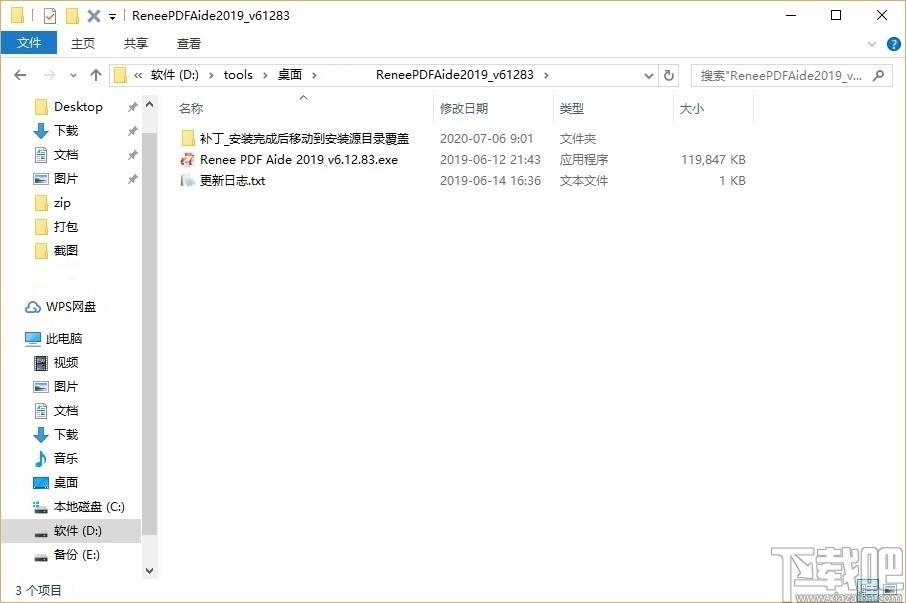Click the navigation pane scrollbar thumb
Image resolution: width=906 pixels, height=603 pixels.
click(149, 334)
